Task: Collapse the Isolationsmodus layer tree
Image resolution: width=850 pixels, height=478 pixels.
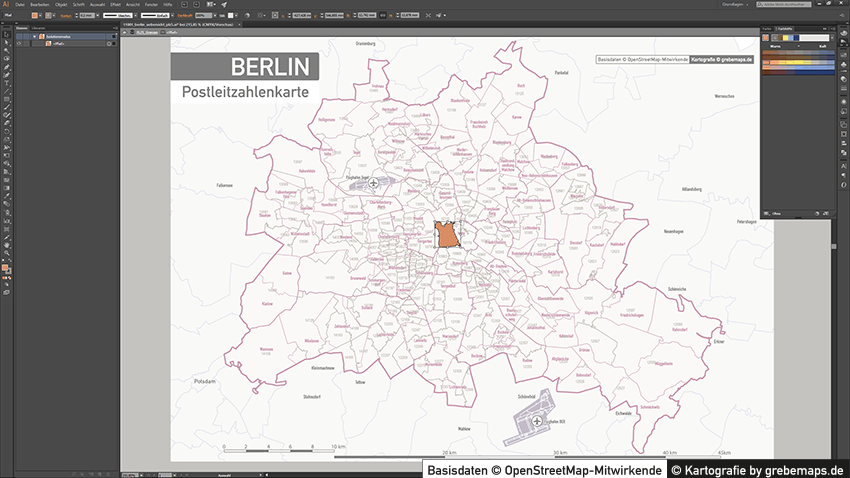Action: click(x=34, y=36)
